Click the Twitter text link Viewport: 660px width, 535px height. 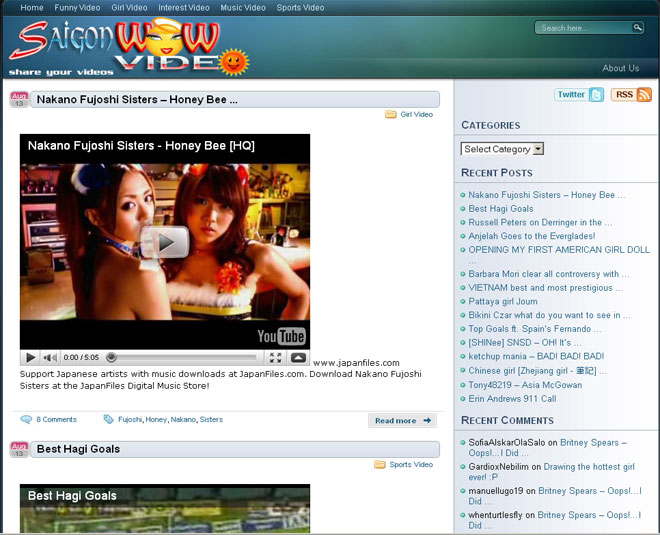click(571, 94)
